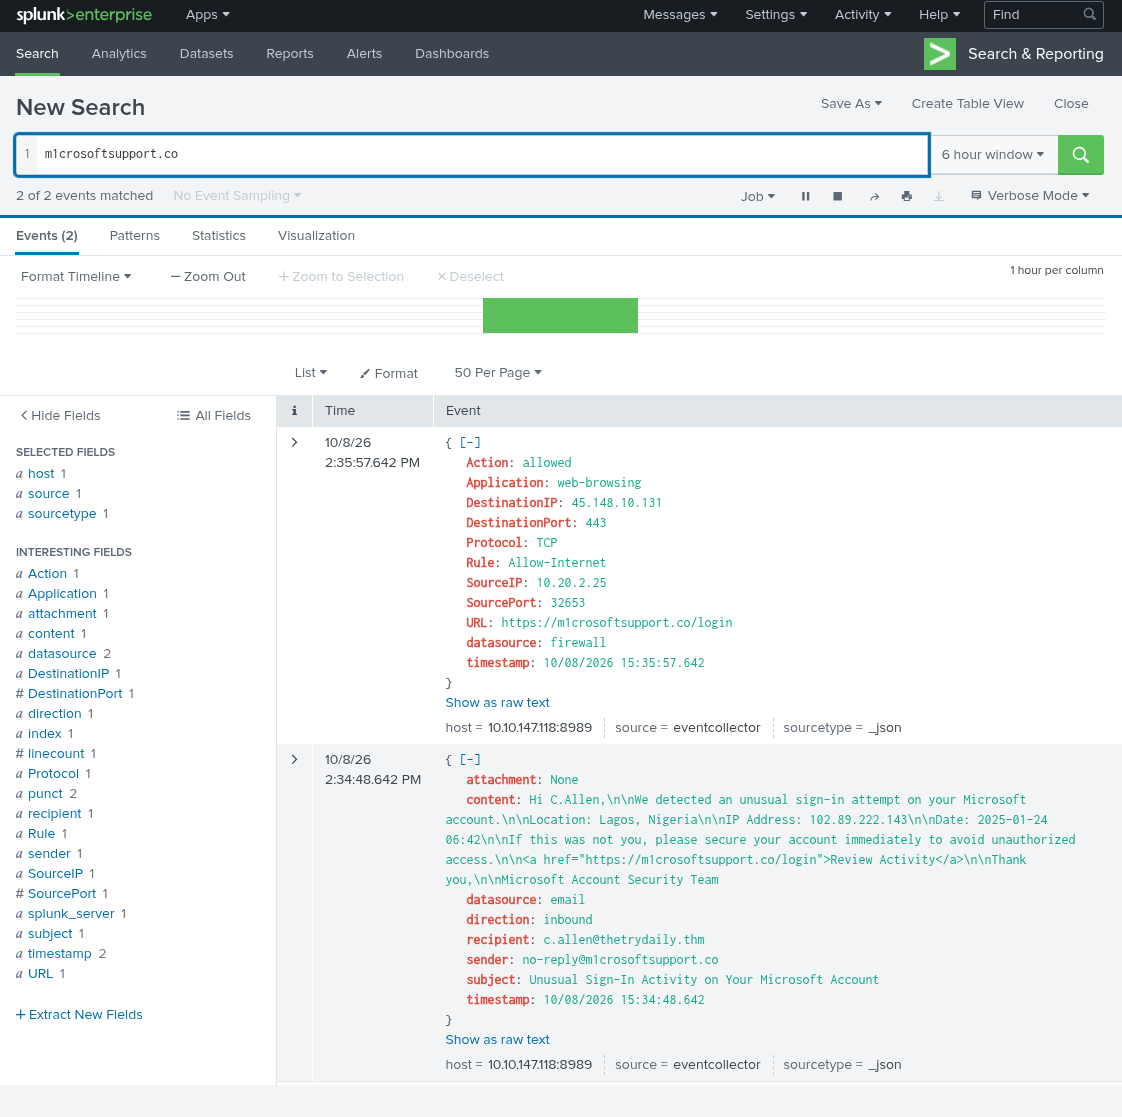Run search with green magnifier button
The height and width of the screenshot is (1117, 1122).
1080,155
